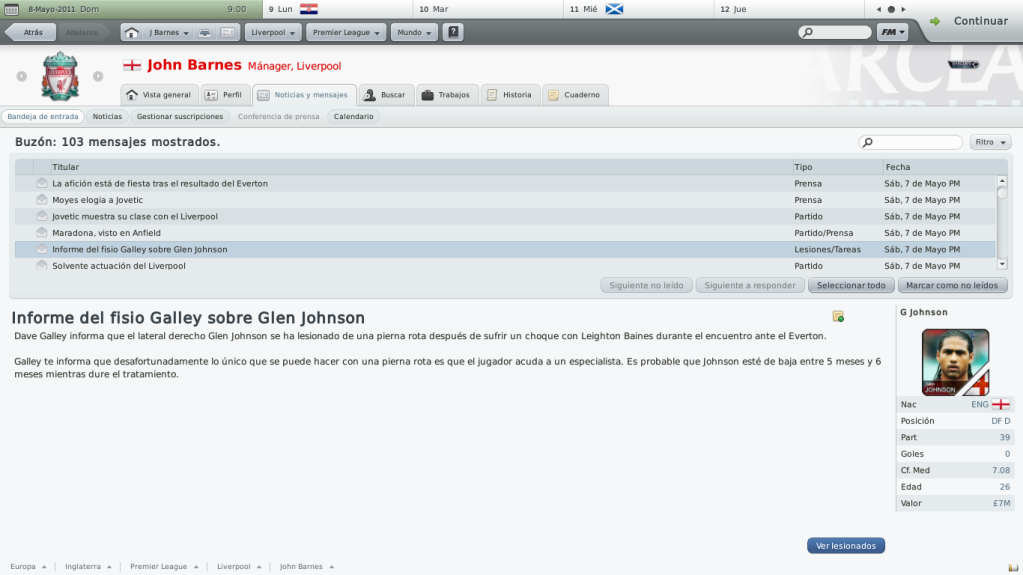The image size is (1023, 575).
Task: Click the Croatia flag on the 9 Lun date
Action: [309, 9]
